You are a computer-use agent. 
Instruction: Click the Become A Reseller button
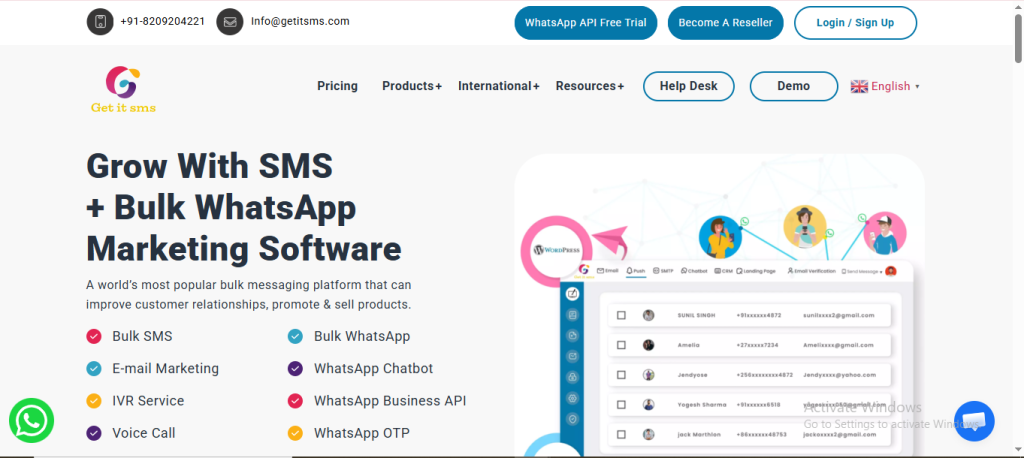click(x=725, y=22)
